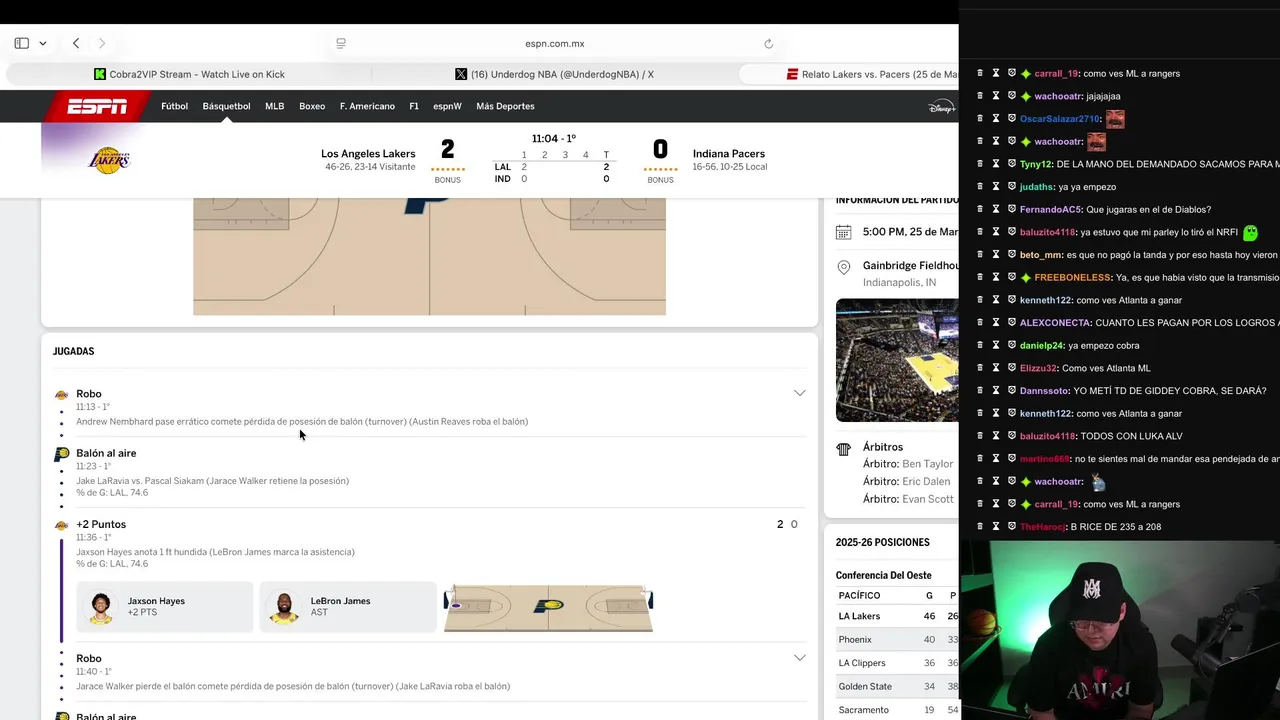Time out danielp24 with the hourglass icon
1280x720 pixels.
click(996, 345)
